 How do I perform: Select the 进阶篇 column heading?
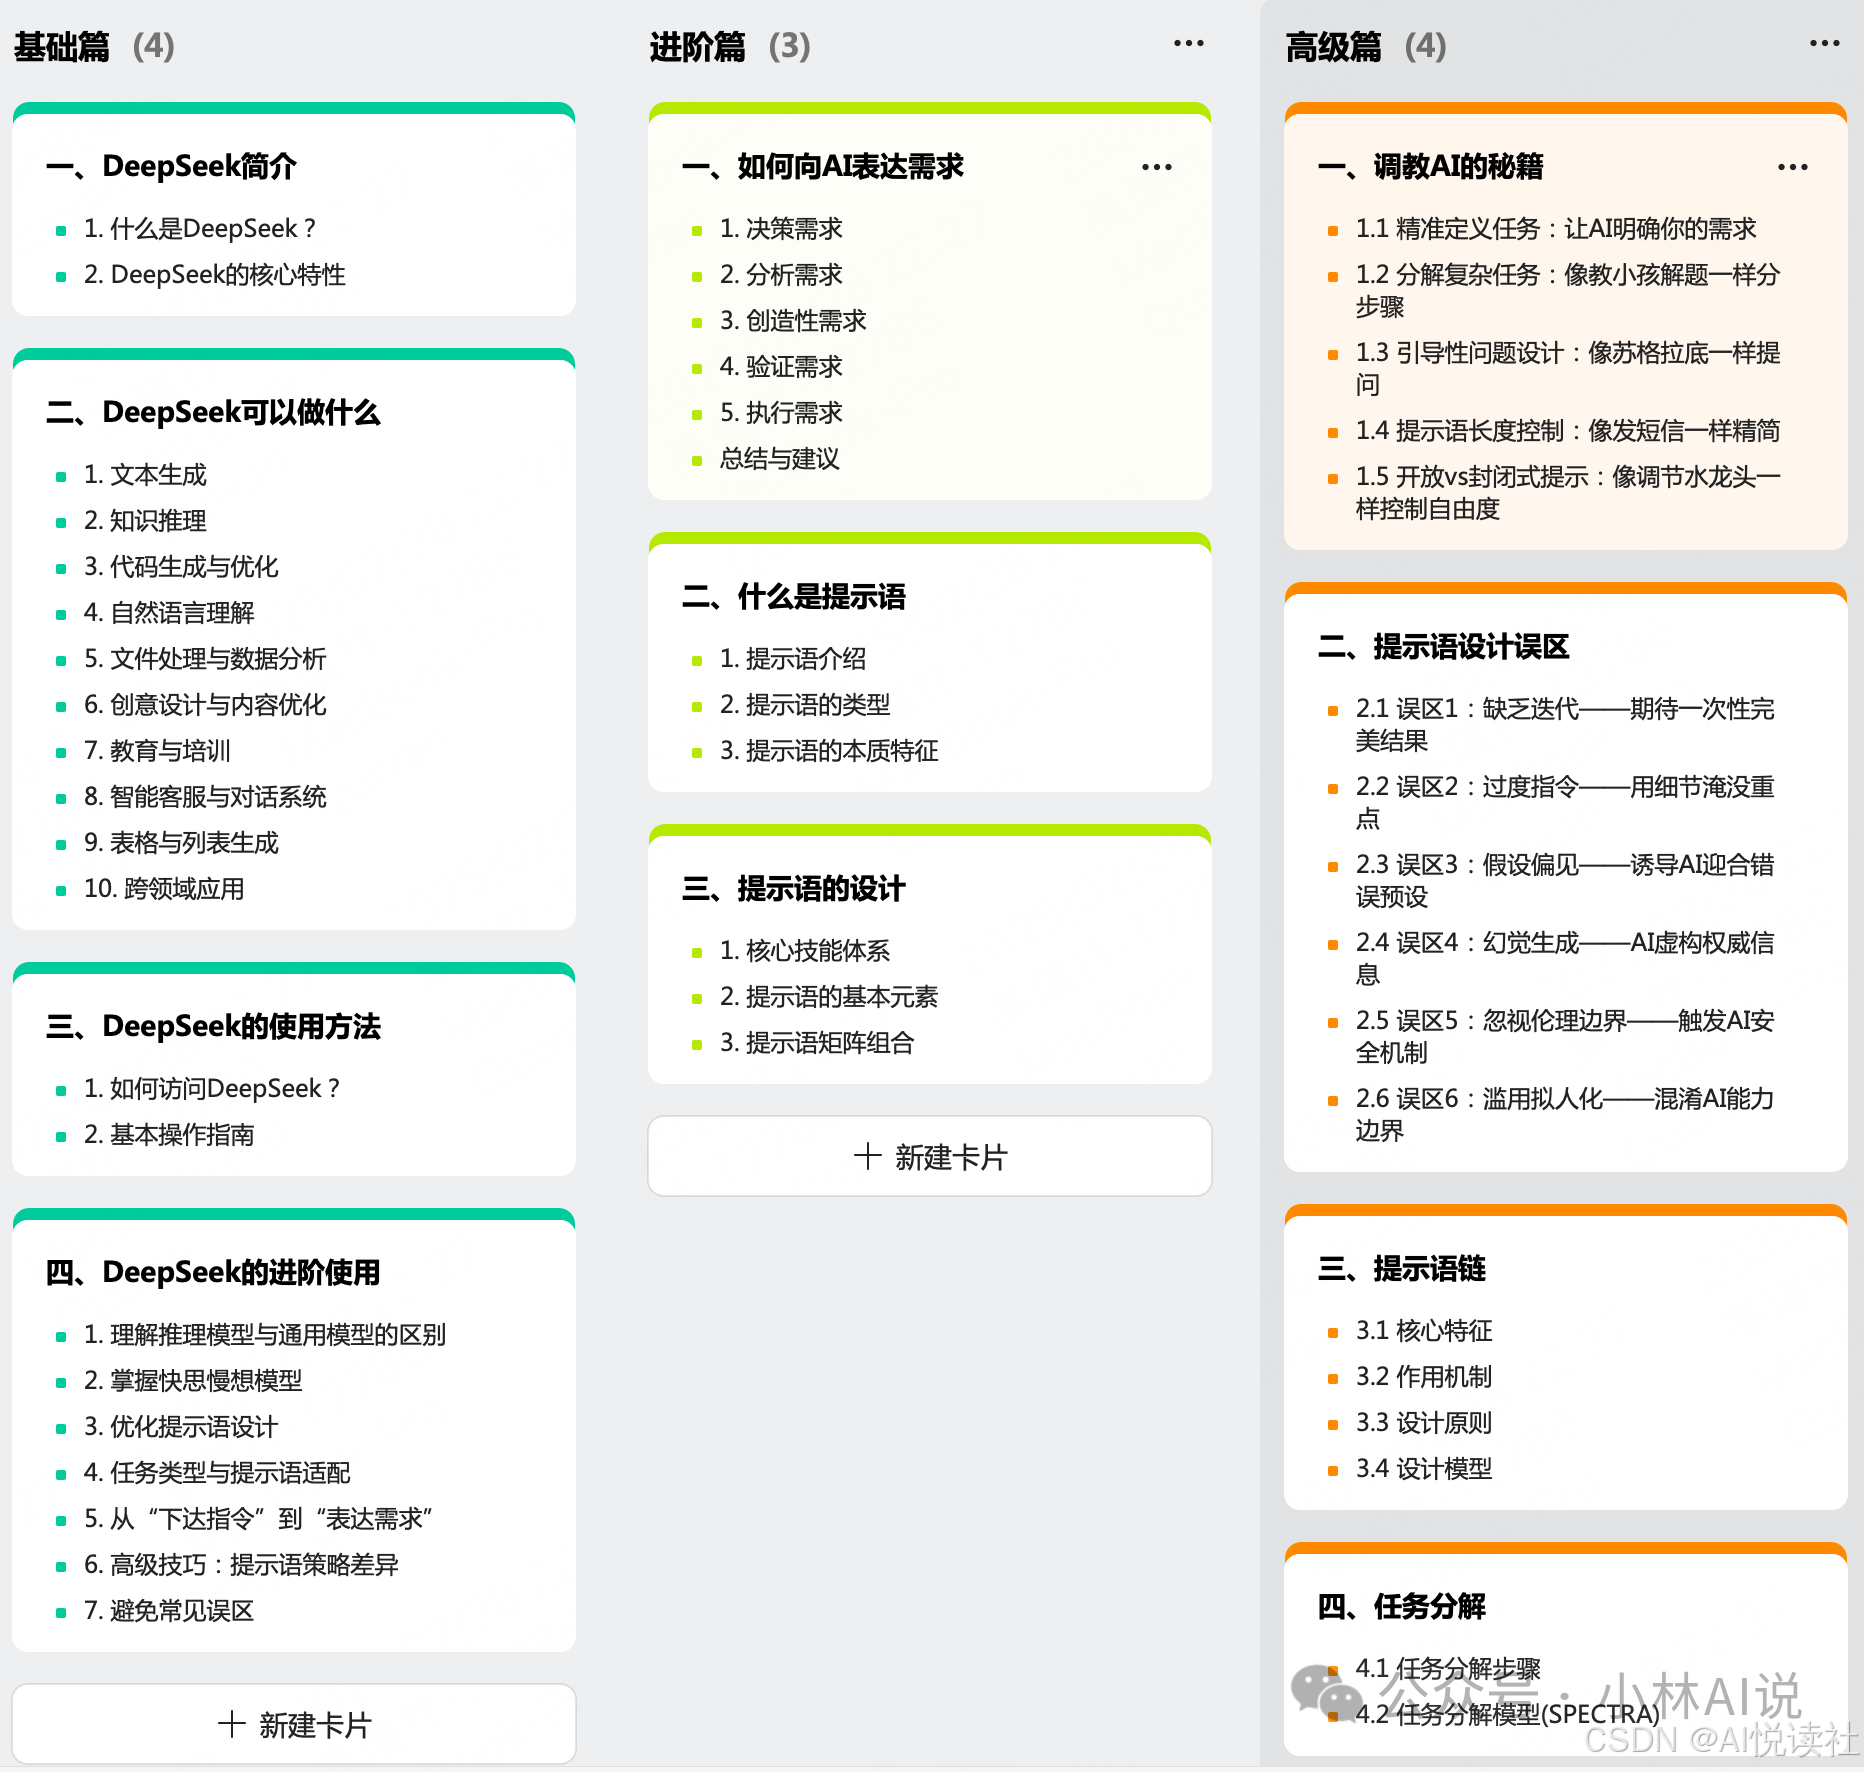[x=698, y=47]
